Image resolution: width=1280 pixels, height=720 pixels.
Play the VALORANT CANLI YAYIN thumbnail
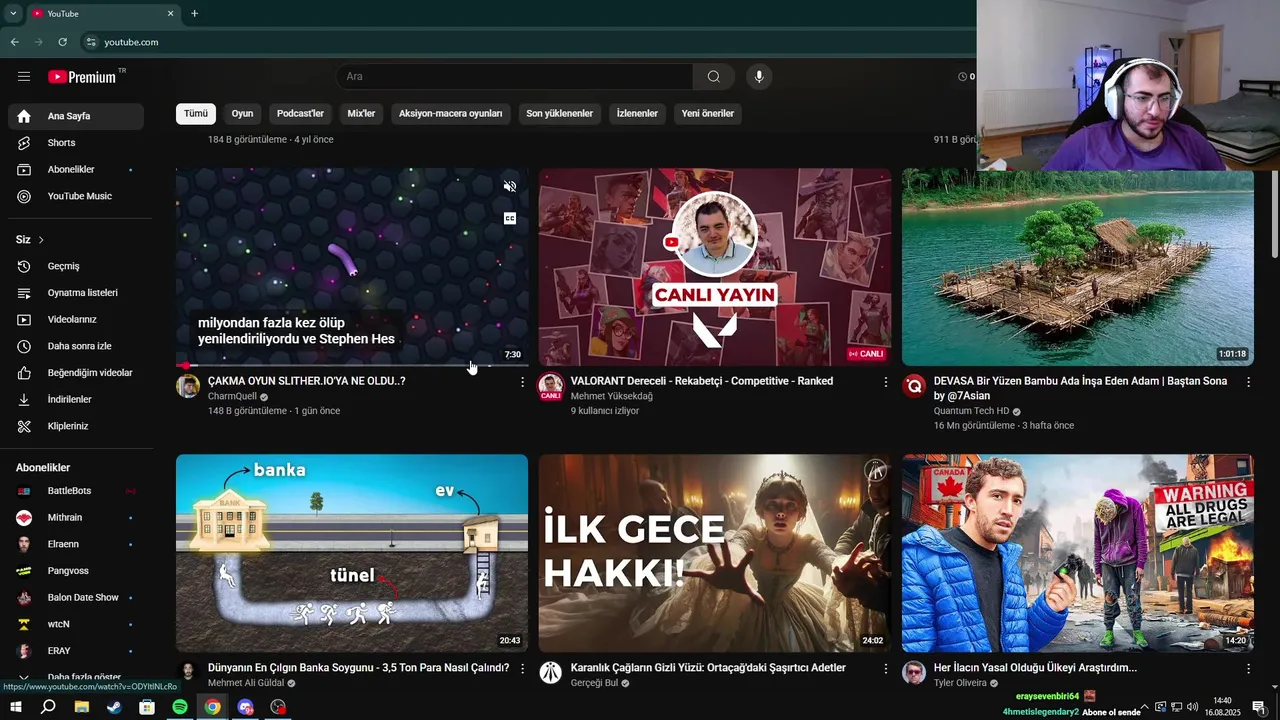(x=715, y=267)
